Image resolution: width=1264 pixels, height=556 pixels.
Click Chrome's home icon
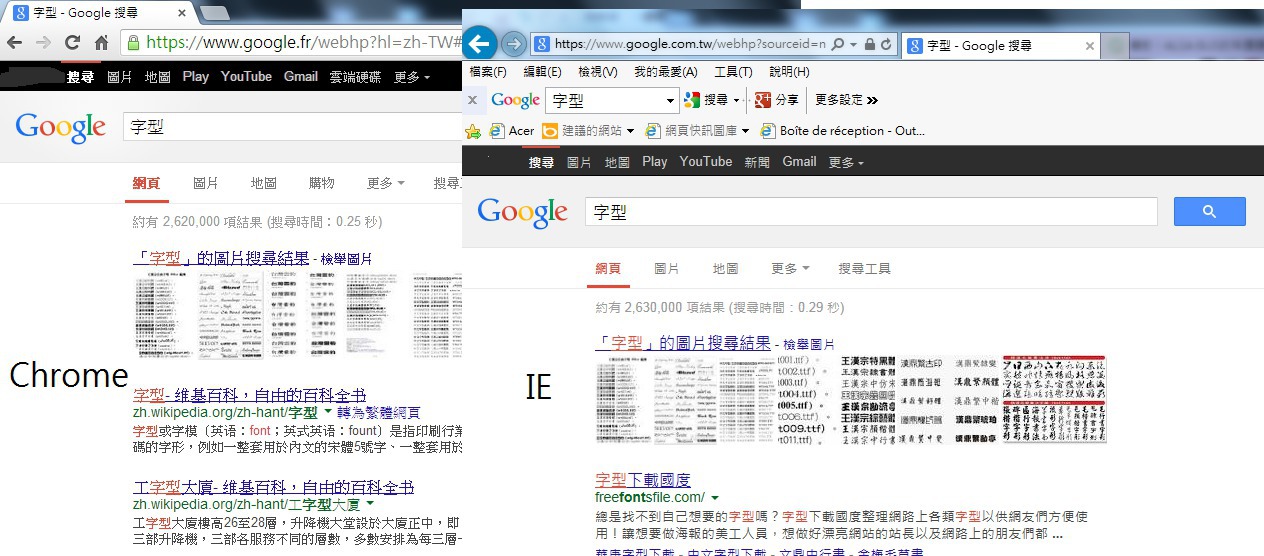pyautogui.click(x=101, y=43)
